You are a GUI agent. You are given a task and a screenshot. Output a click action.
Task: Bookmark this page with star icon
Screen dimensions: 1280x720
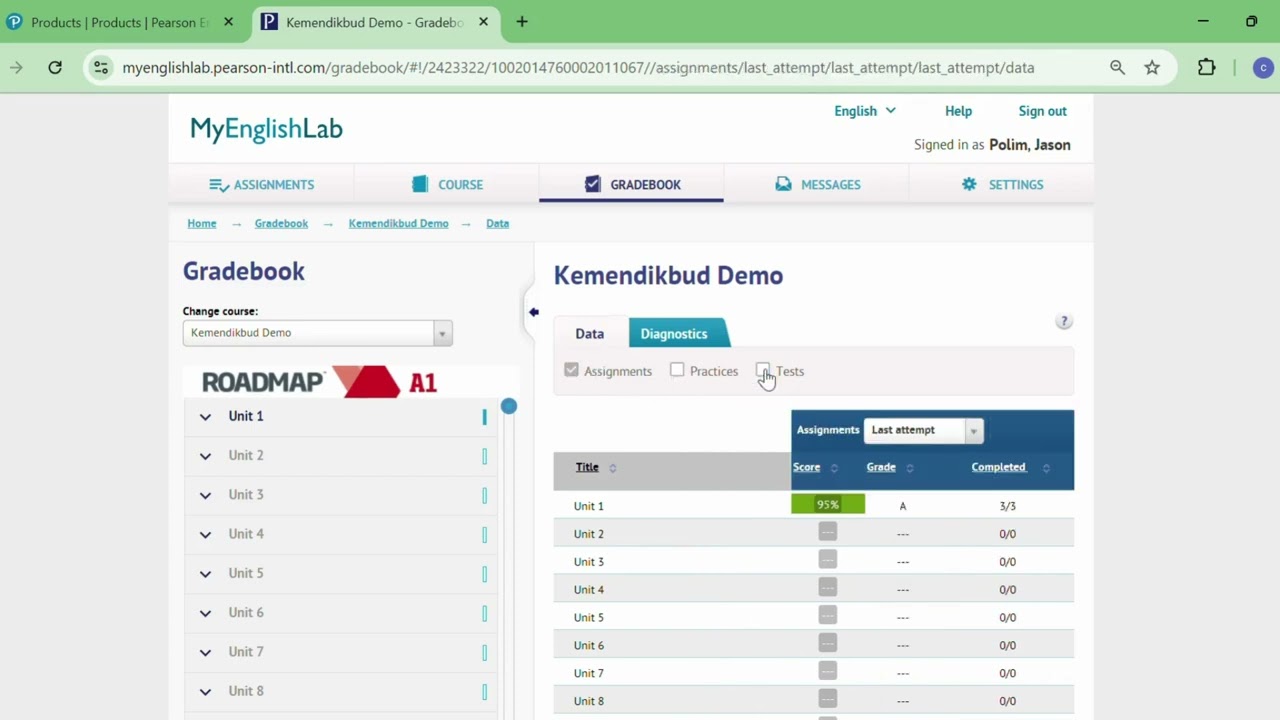1152,67
